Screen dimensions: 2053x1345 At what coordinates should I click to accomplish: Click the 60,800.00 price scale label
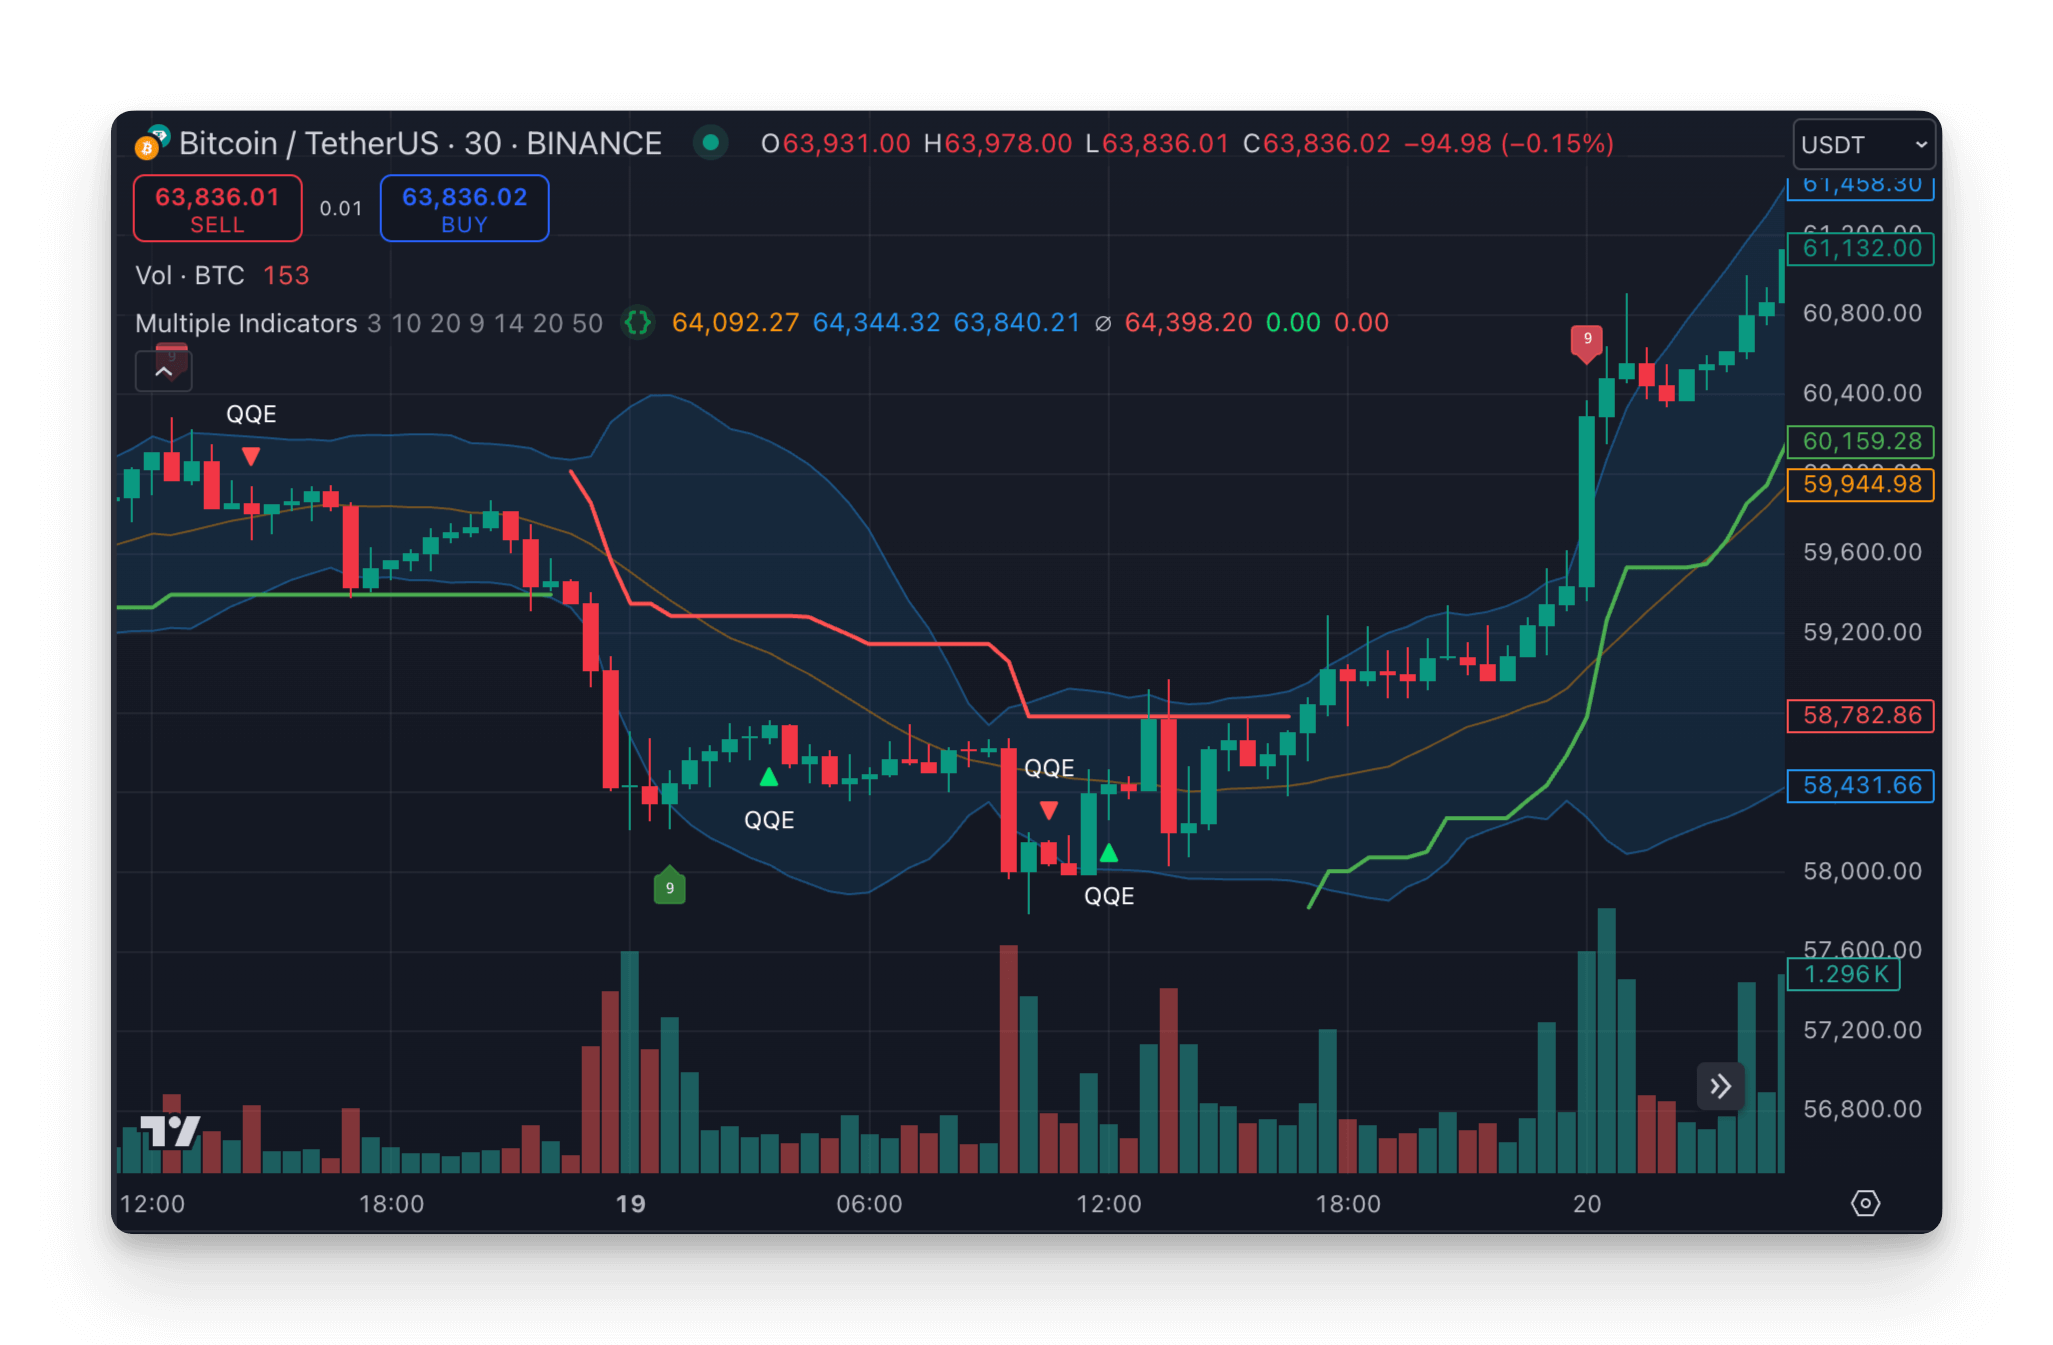(x=1862, y=314)
